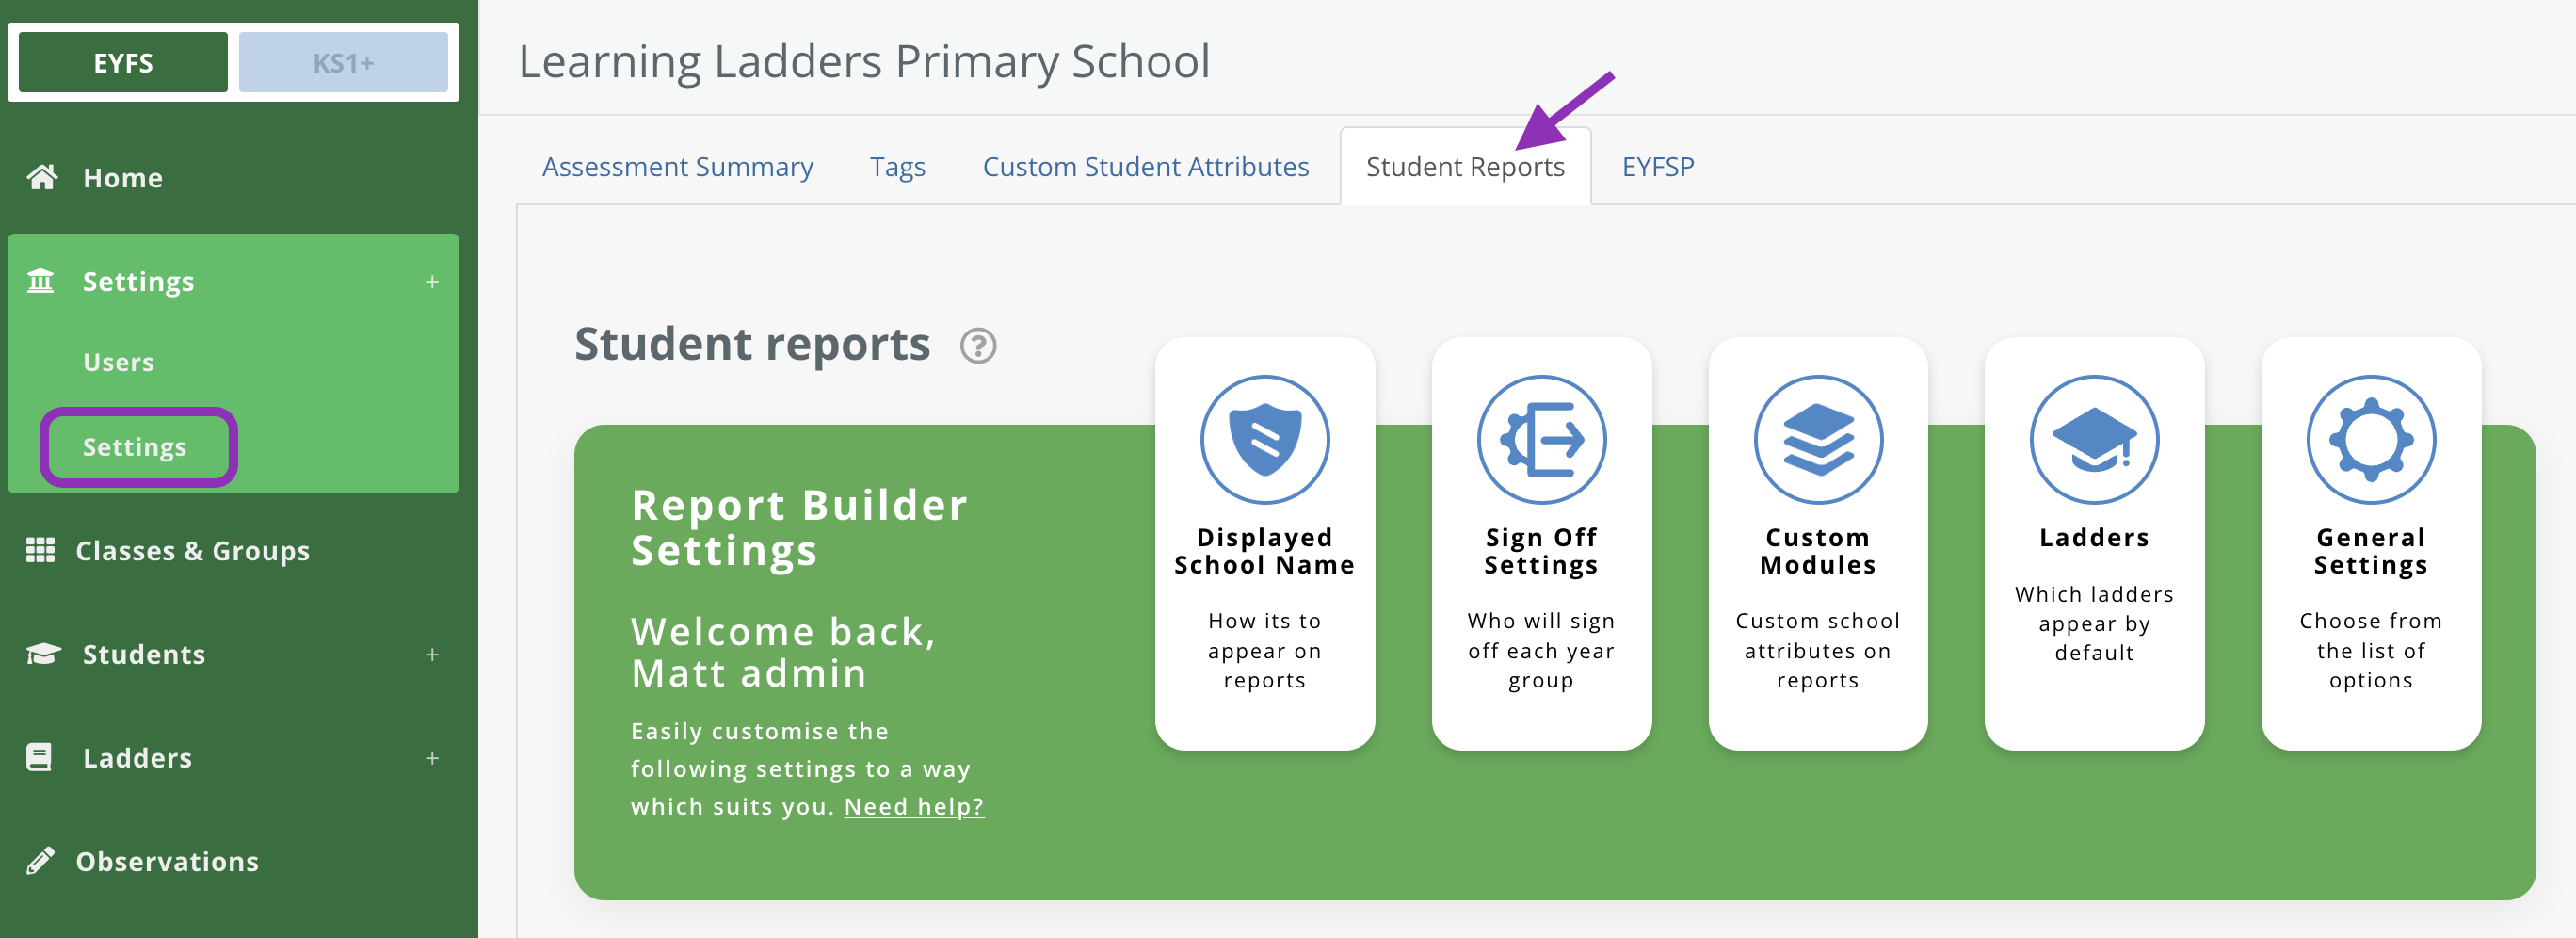Select the Tags tab
Screen dimensions: 2576x938
tap(897, 167)
